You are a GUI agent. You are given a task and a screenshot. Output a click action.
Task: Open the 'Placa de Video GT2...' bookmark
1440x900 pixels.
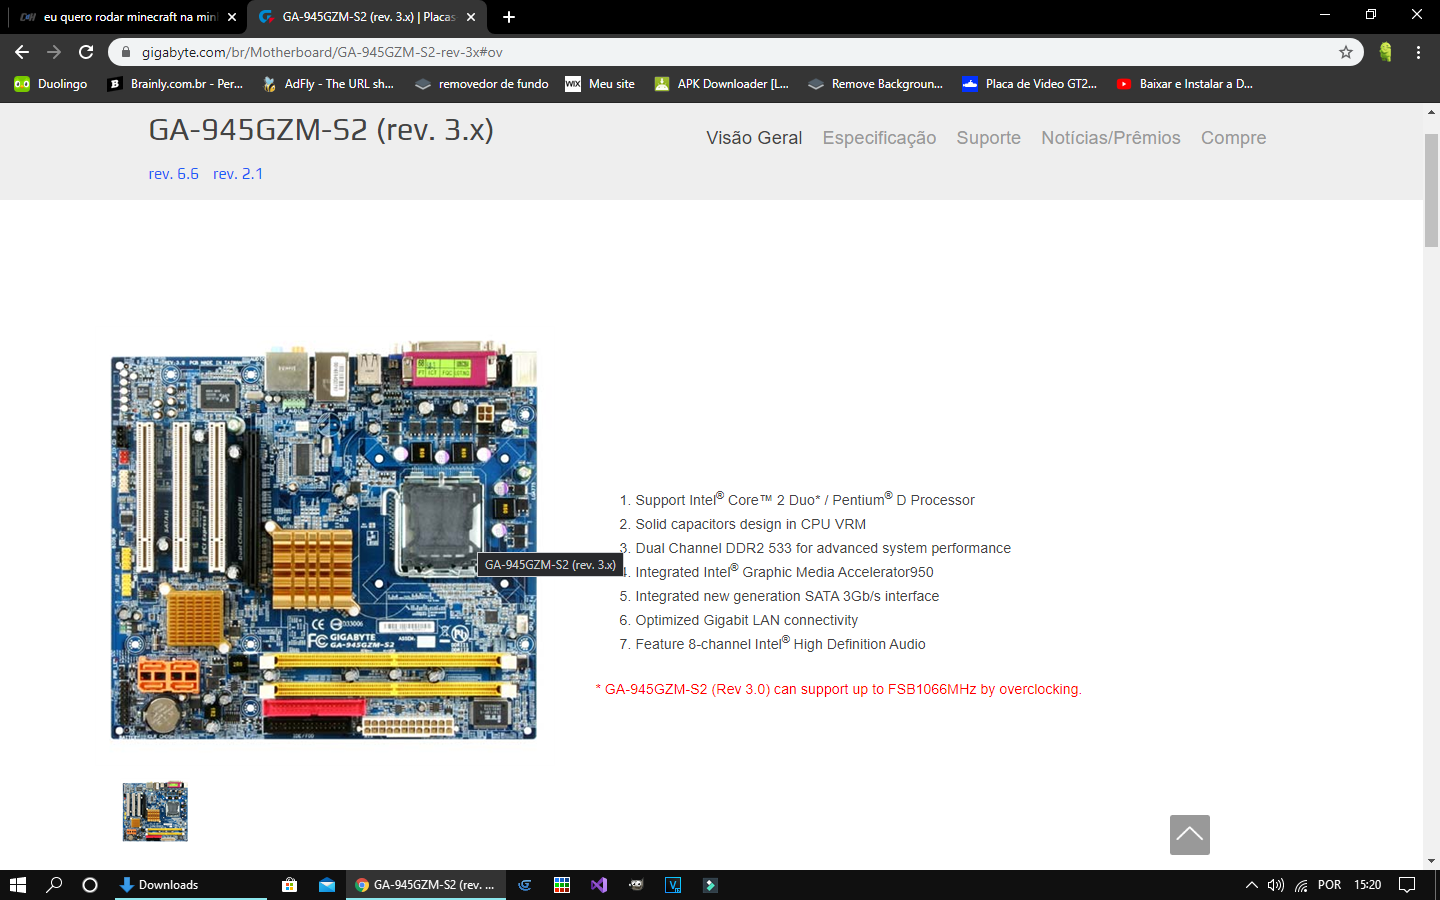tap(1030, 84)
